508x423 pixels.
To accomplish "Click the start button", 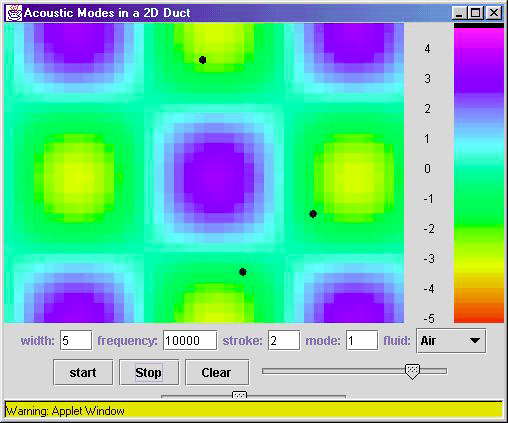I will pos(83,372).
